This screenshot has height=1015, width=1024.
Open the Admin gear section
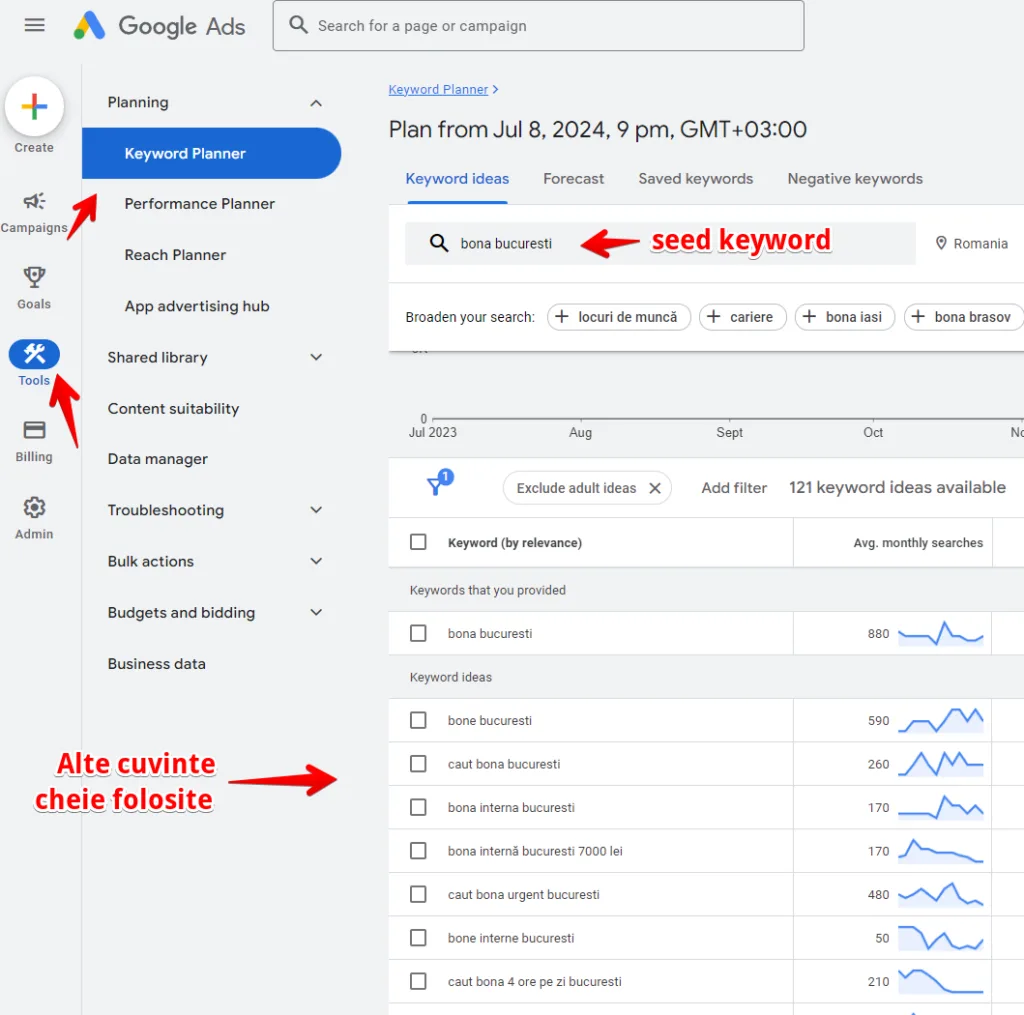coord(34,518)
